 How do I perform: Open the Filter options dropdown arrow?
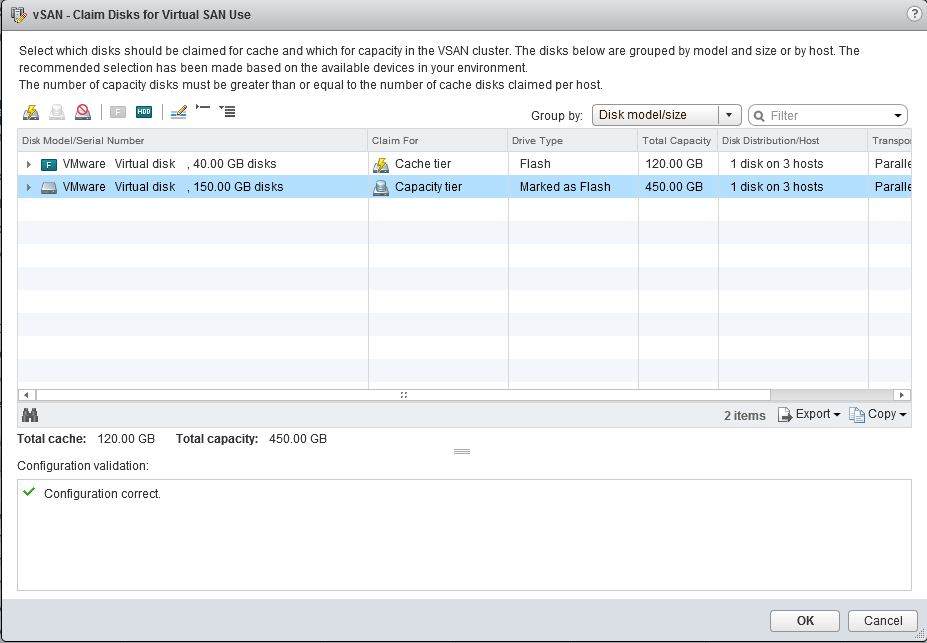click(x=897, y=116)
